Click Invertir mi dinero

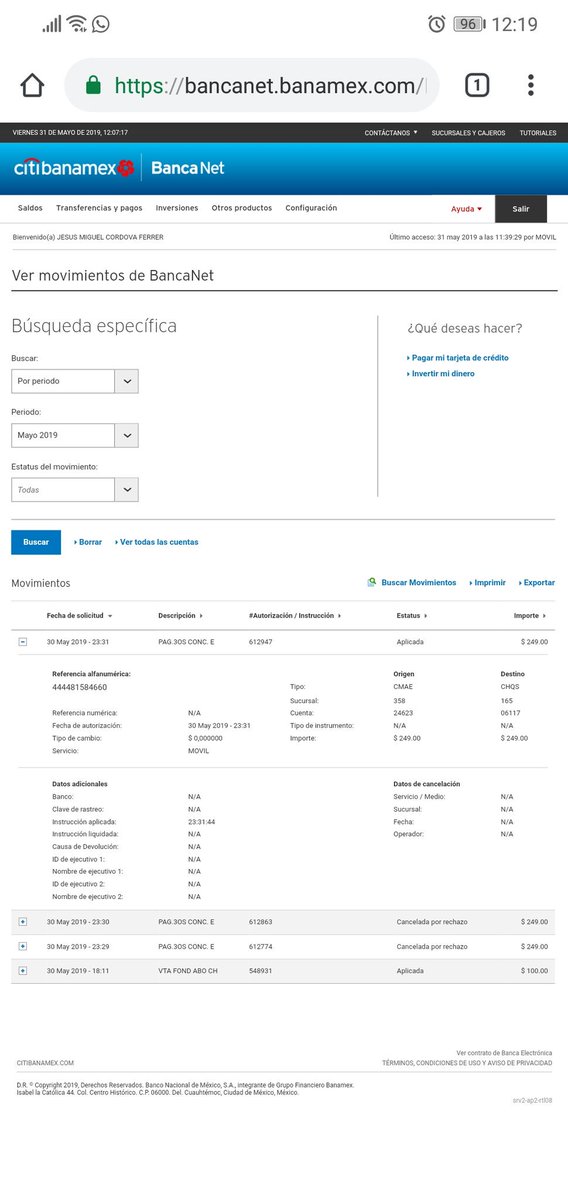(x=441, y=374)
